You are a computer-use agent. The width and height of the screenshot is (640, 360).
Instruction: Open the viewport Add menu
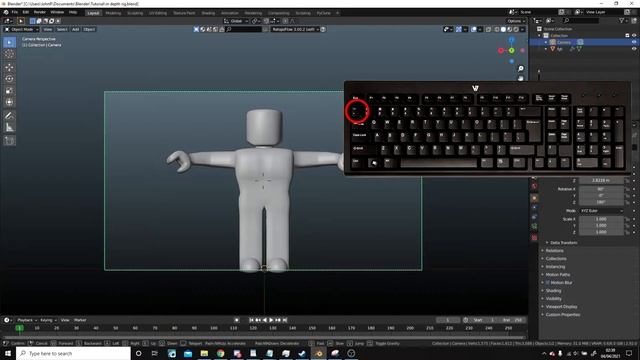pyautogui.click(x=76, y=29)
